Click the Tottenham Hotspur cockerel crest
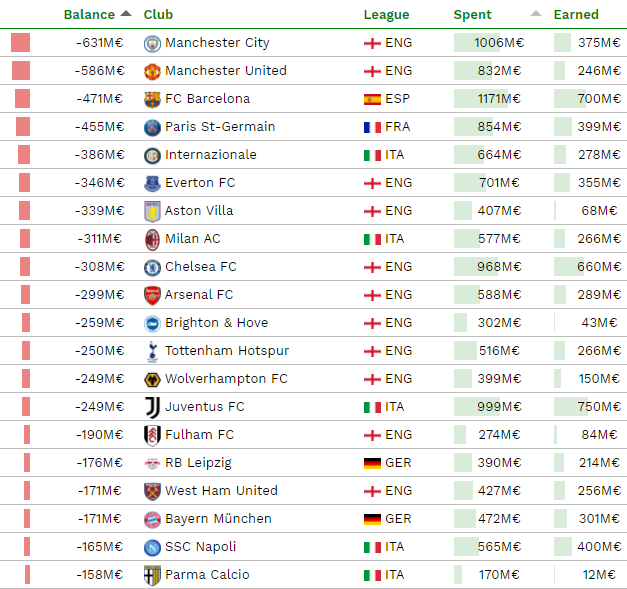 (x=152, y=351)
